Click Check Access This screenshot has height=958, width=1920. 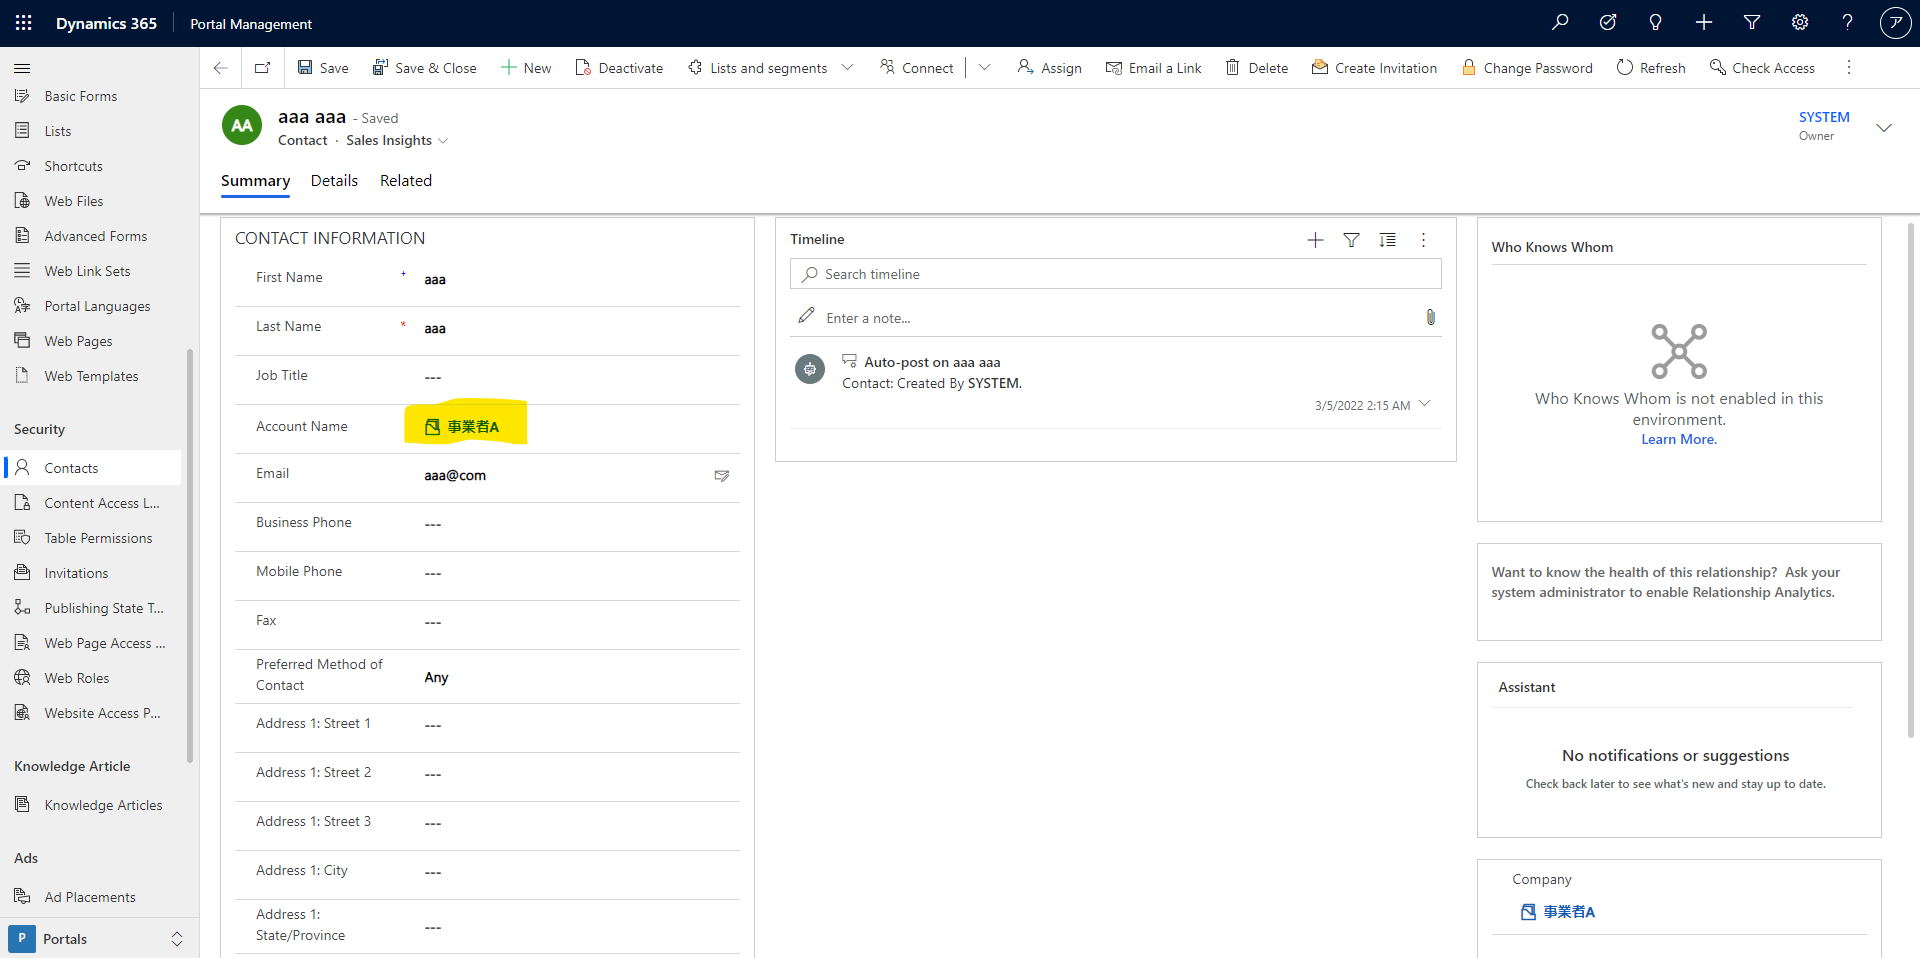coord(1762,68)
